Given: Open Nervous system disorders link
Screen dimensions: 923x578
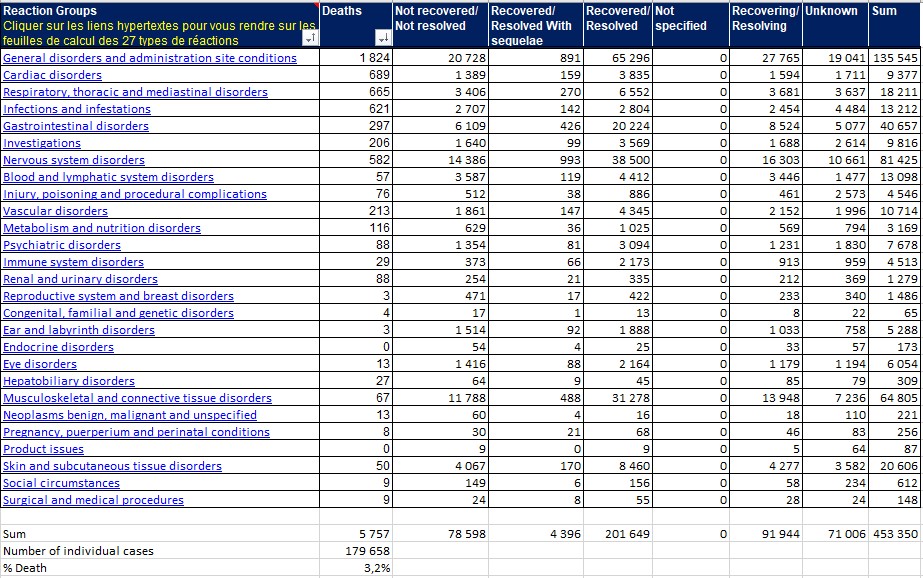Looking at the screenshot, I should pyautogui.click(x=74, y=160).
